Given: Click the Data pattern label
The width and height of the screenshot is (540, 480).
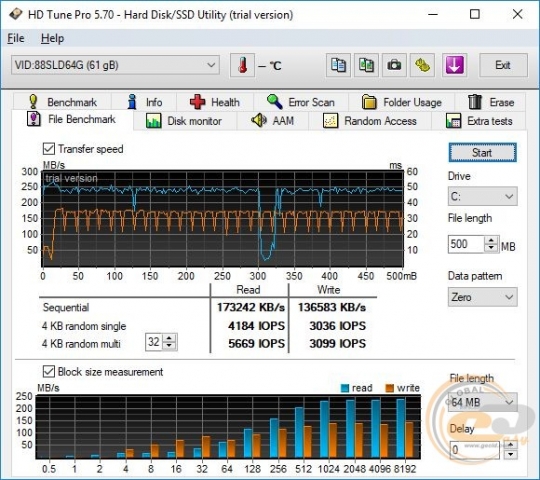Looking at the screenshot, I should coord(475,276).
